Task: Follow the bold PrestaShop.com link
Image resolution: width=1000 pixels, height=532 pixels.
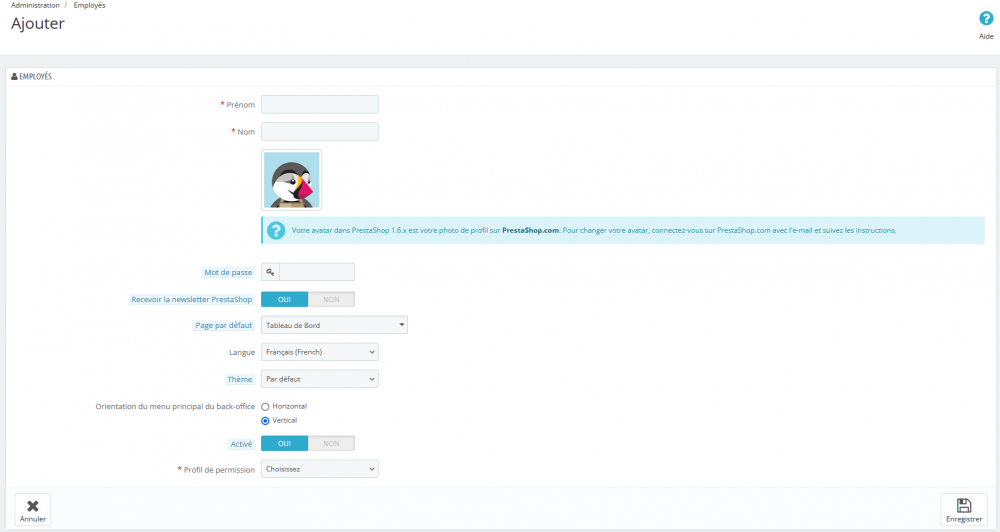Action: pos(531,230)
